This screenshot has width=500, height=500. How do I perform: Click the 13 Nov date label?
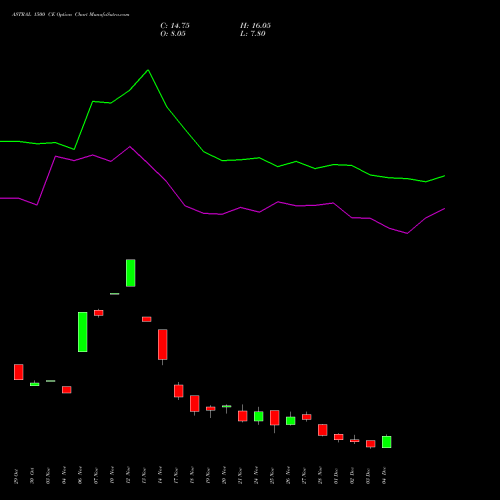[144, 476]
